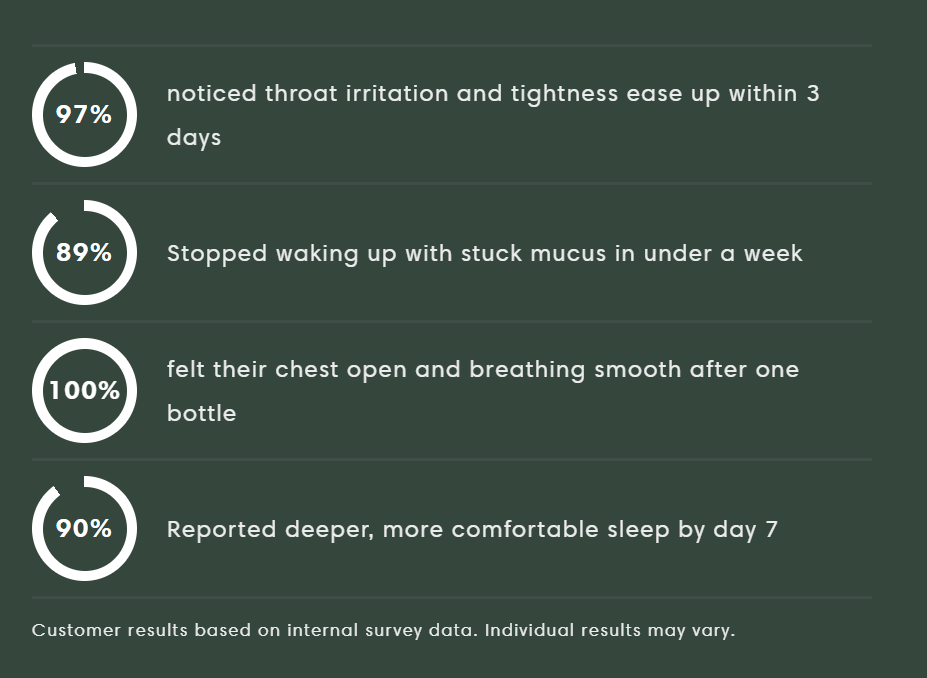
Task: Click the stuck mucus statement text
Action: (x=484, y=254)
